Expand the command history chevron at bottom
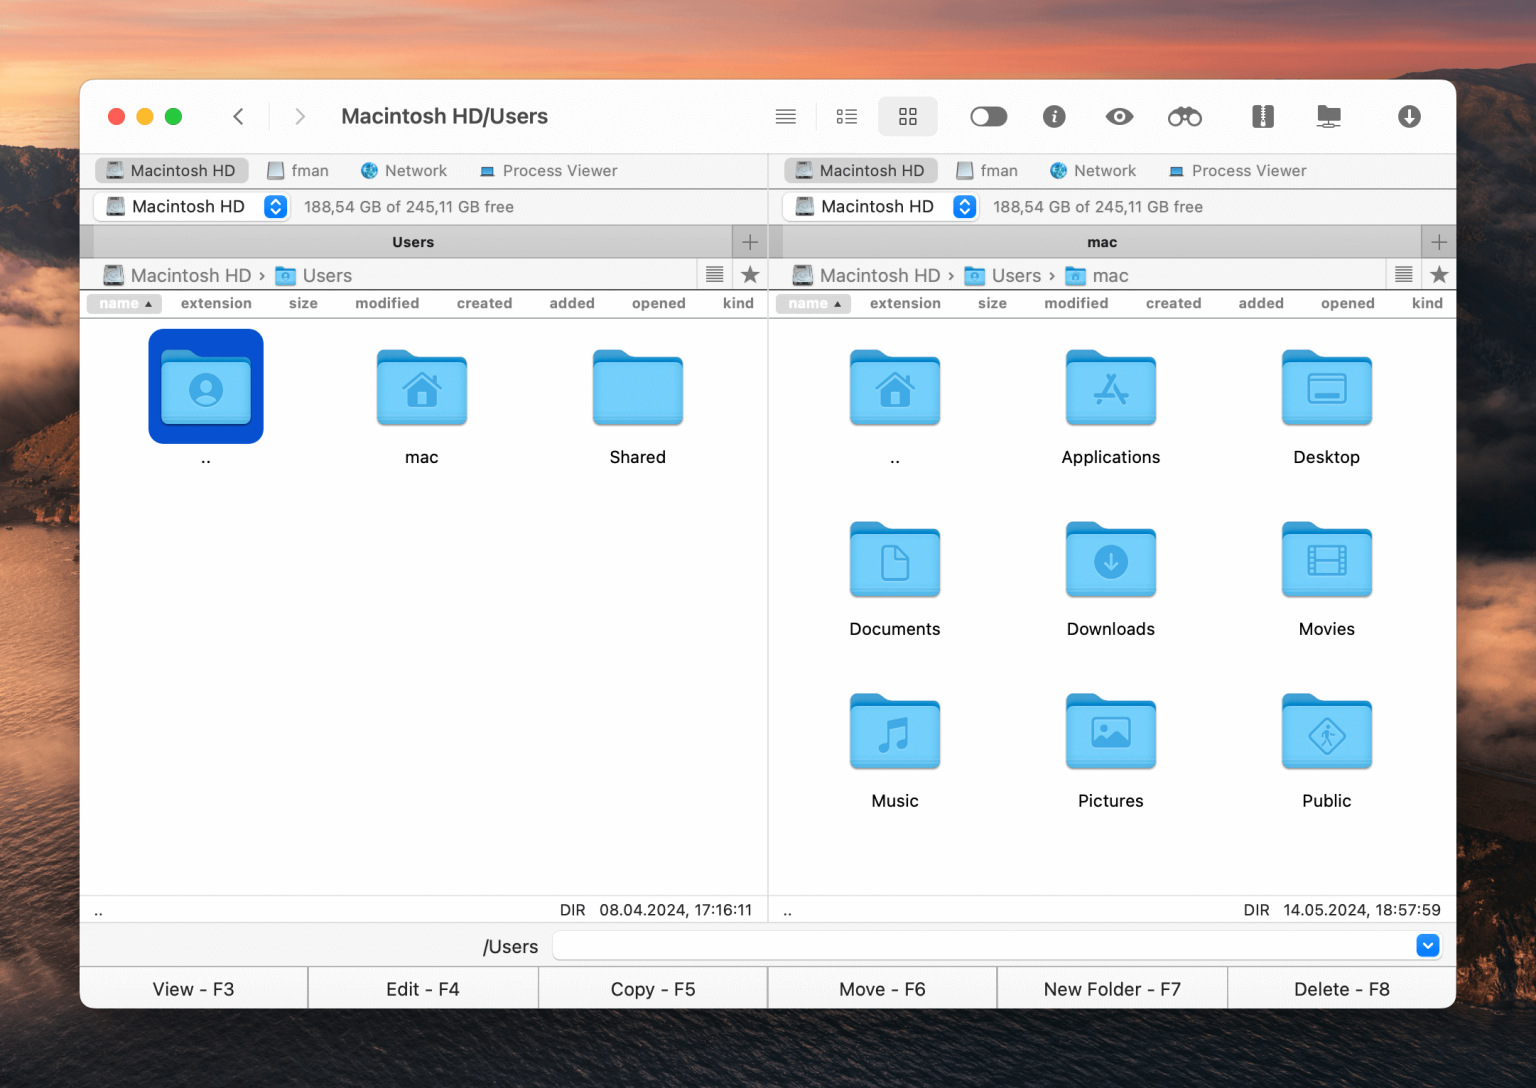The image size is (1536, 1088). 1428,945
